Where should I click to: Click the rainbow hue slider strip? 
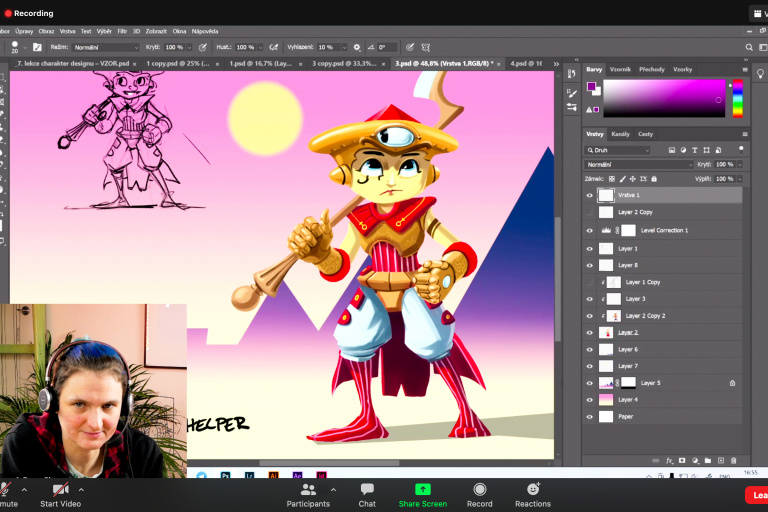738,99
